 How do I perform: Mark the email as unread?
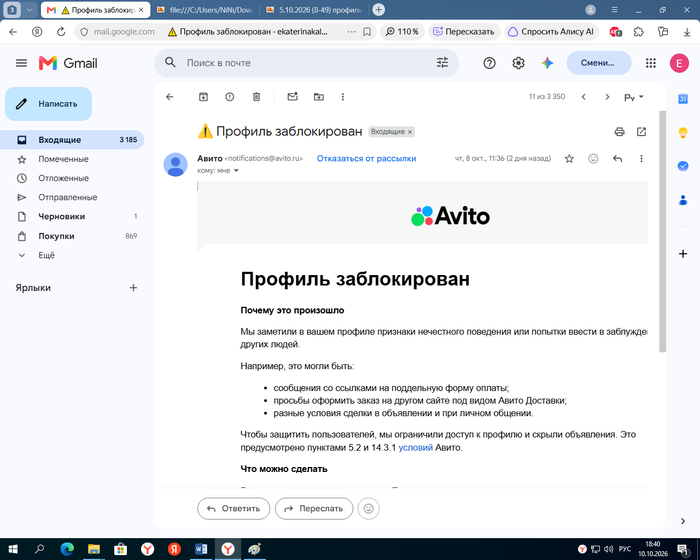point(292,97)
